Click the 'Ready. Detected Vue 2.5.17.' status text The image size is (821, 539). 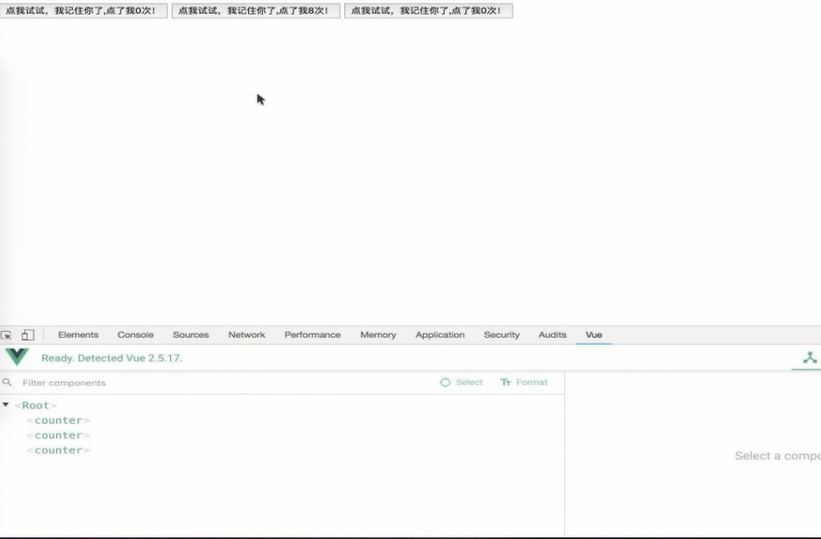click(112, 358)
